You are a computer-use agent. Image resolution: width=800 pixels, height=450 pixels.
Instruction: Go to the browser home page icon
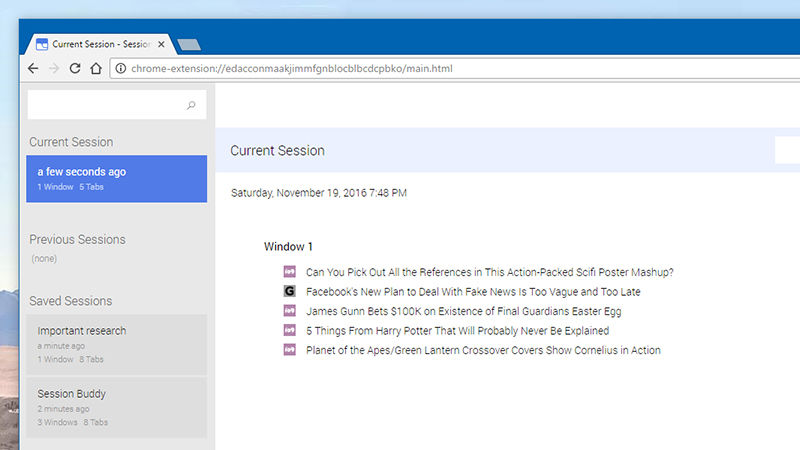96,68
